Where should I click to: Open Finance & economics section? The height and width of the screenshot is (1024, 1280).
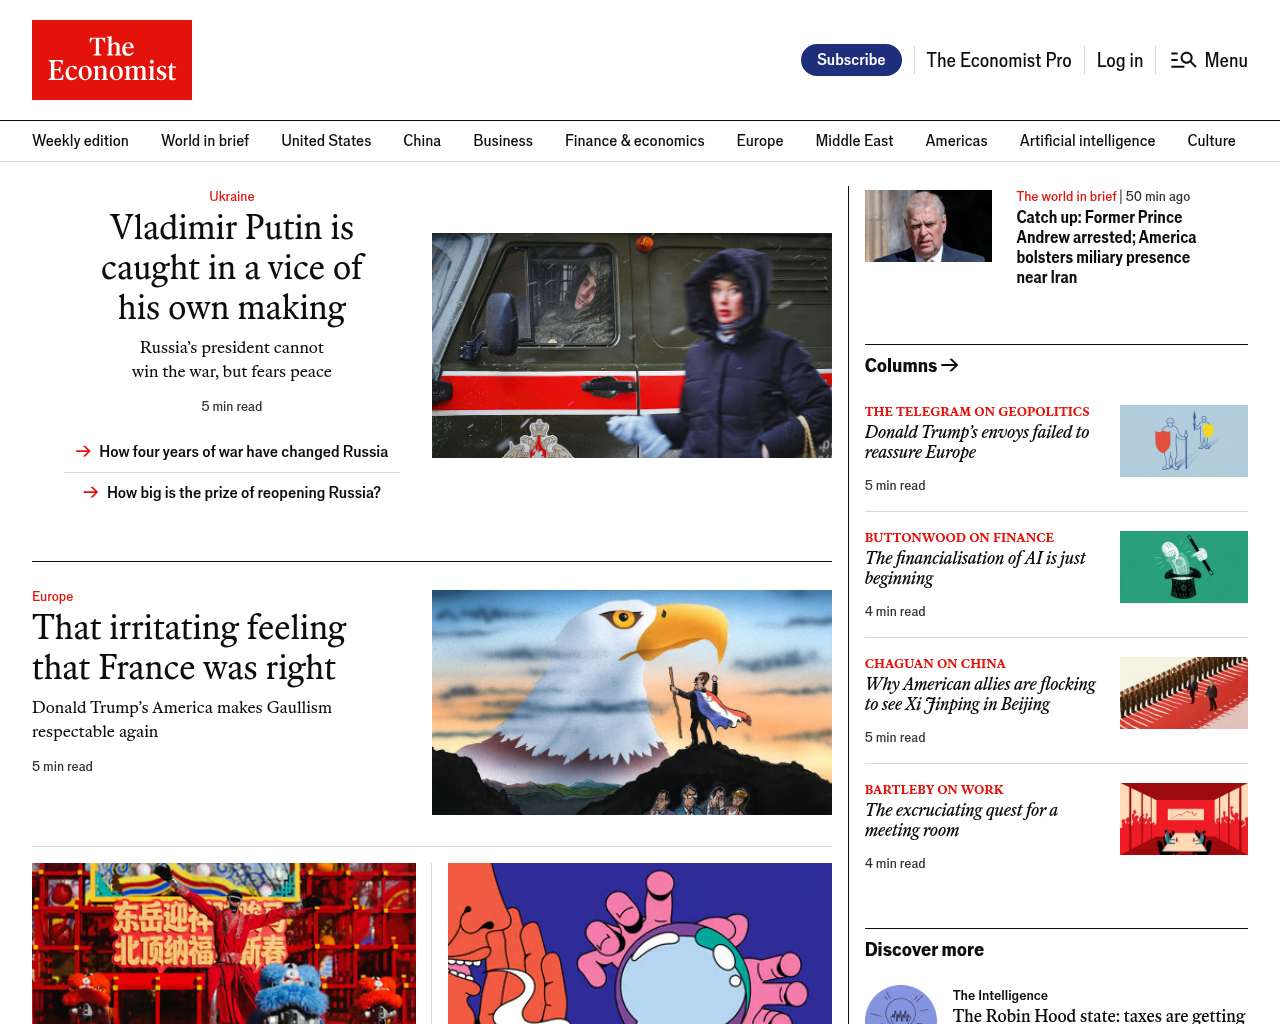pyautogui.click(x=634, y=141)
